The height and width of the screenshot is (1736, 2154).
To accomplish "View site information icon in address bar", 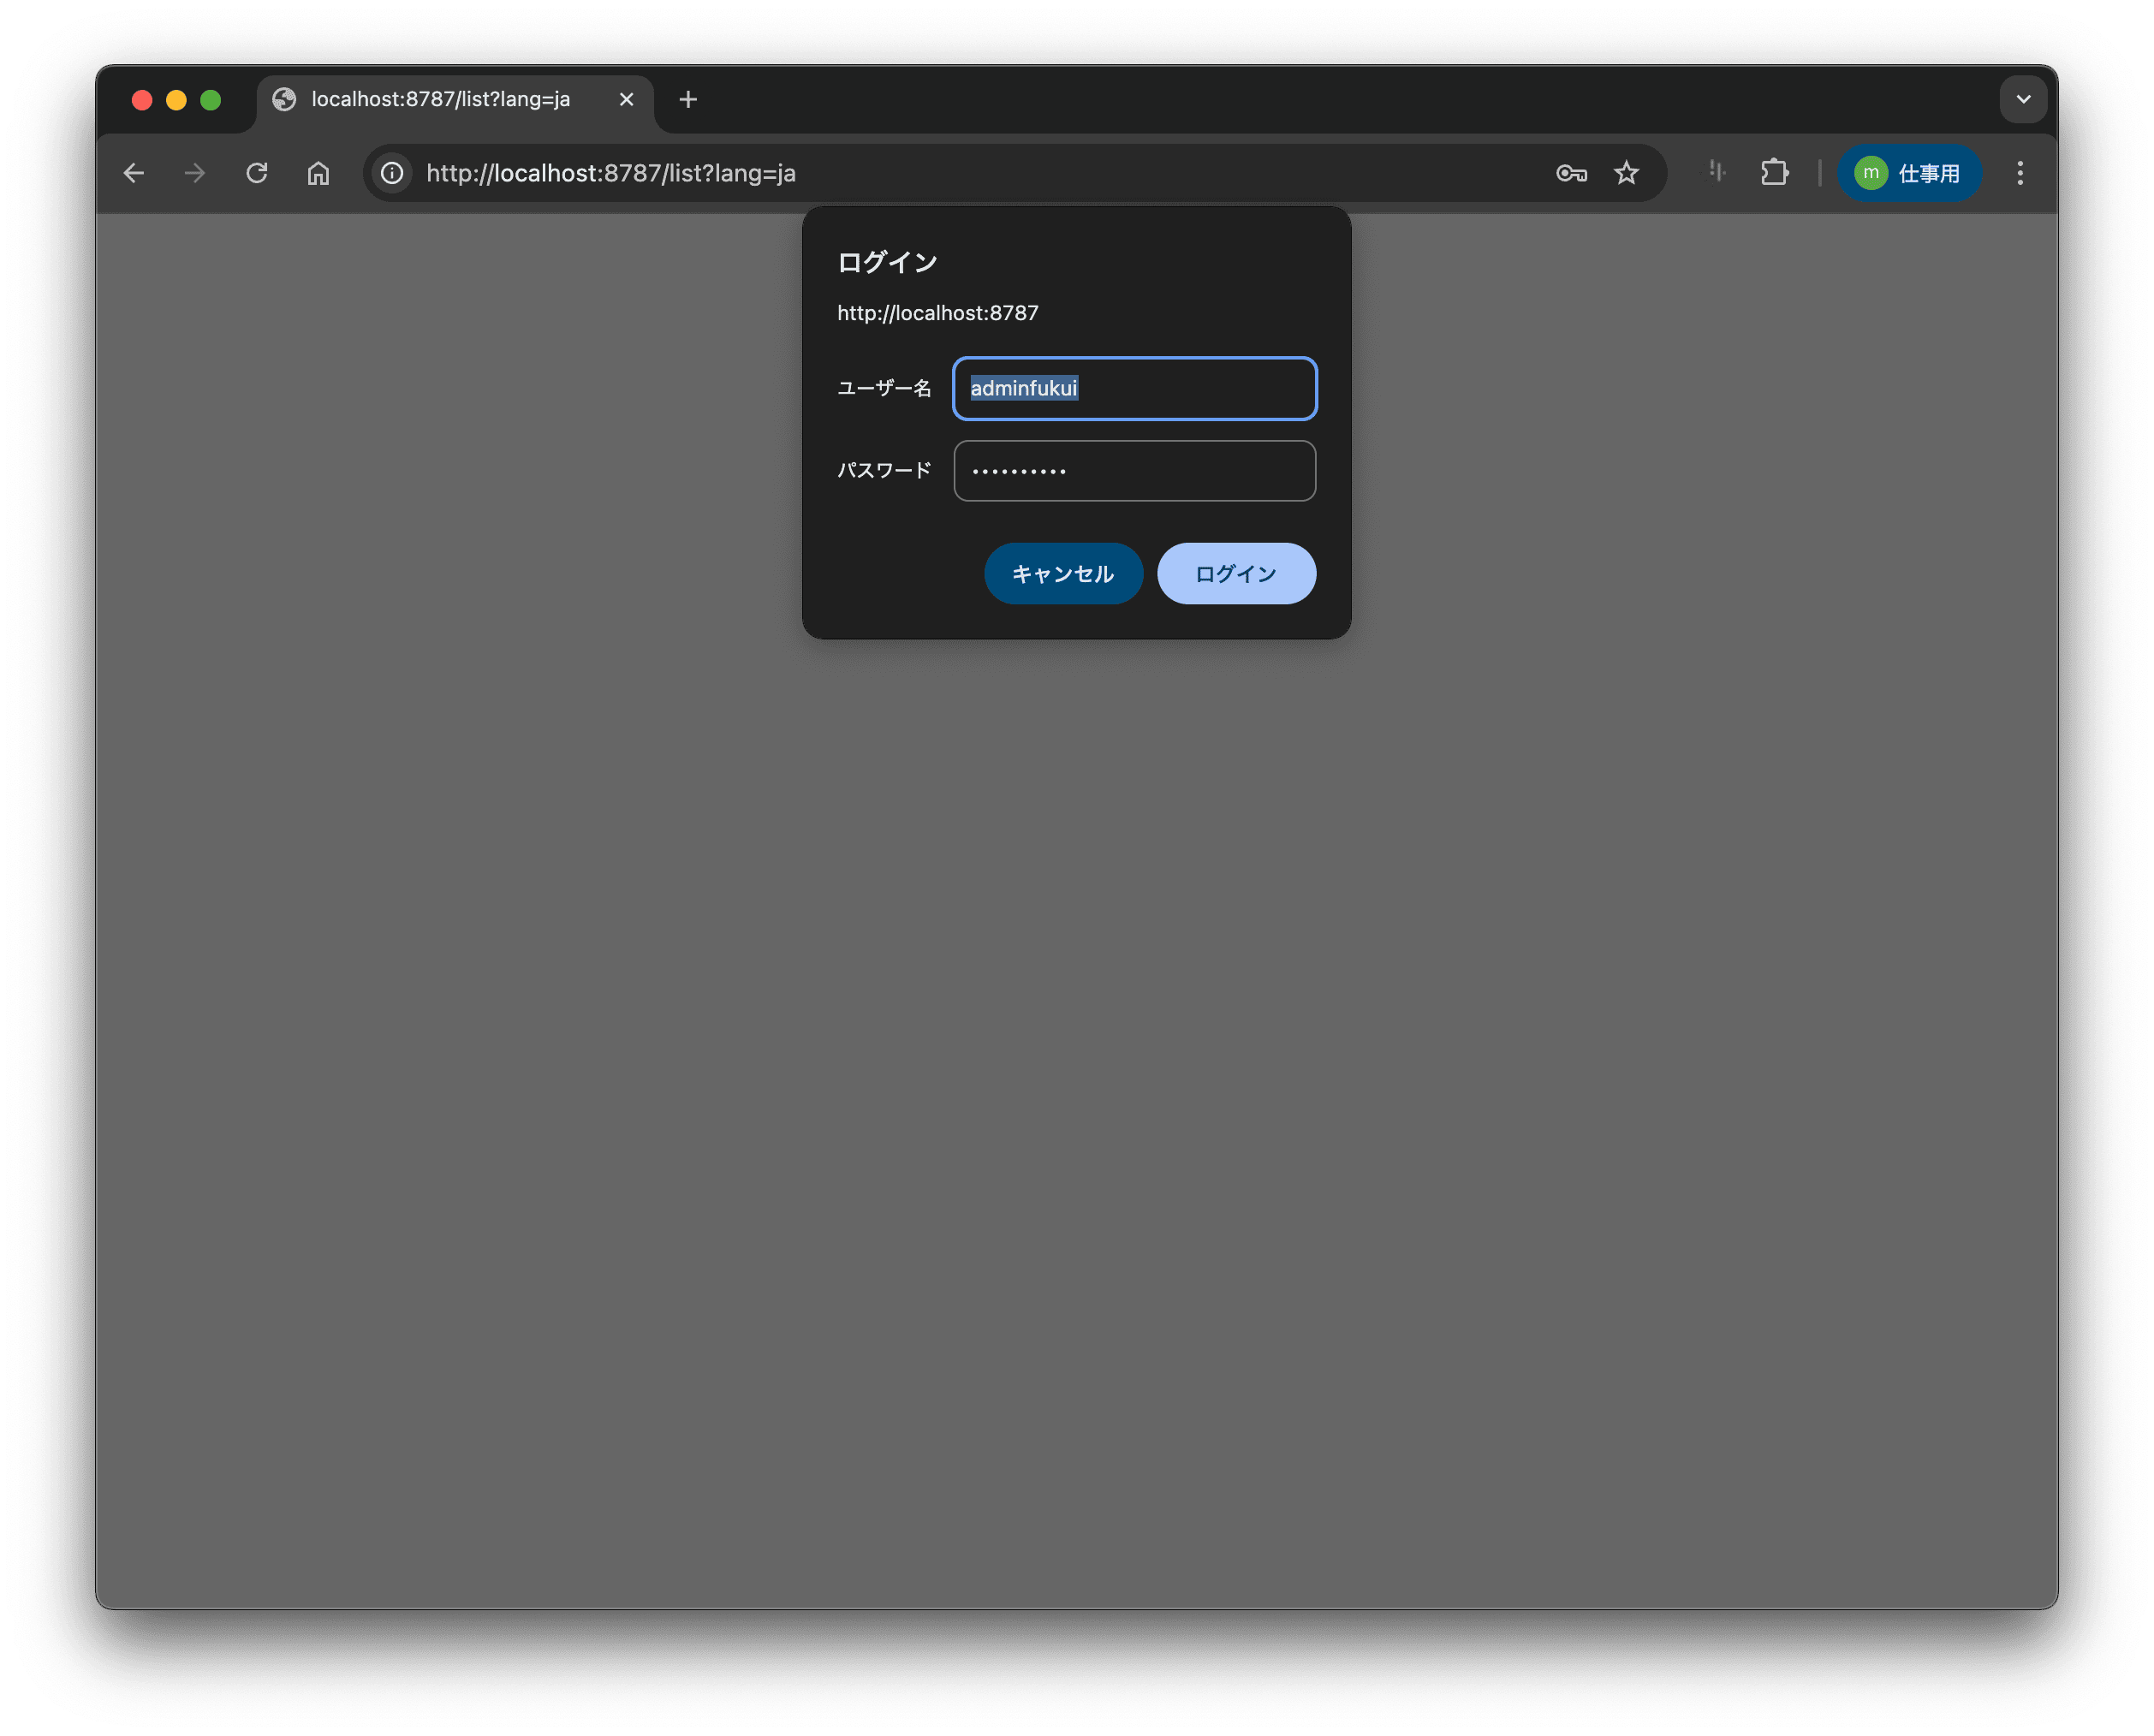I will coord(392,173).
